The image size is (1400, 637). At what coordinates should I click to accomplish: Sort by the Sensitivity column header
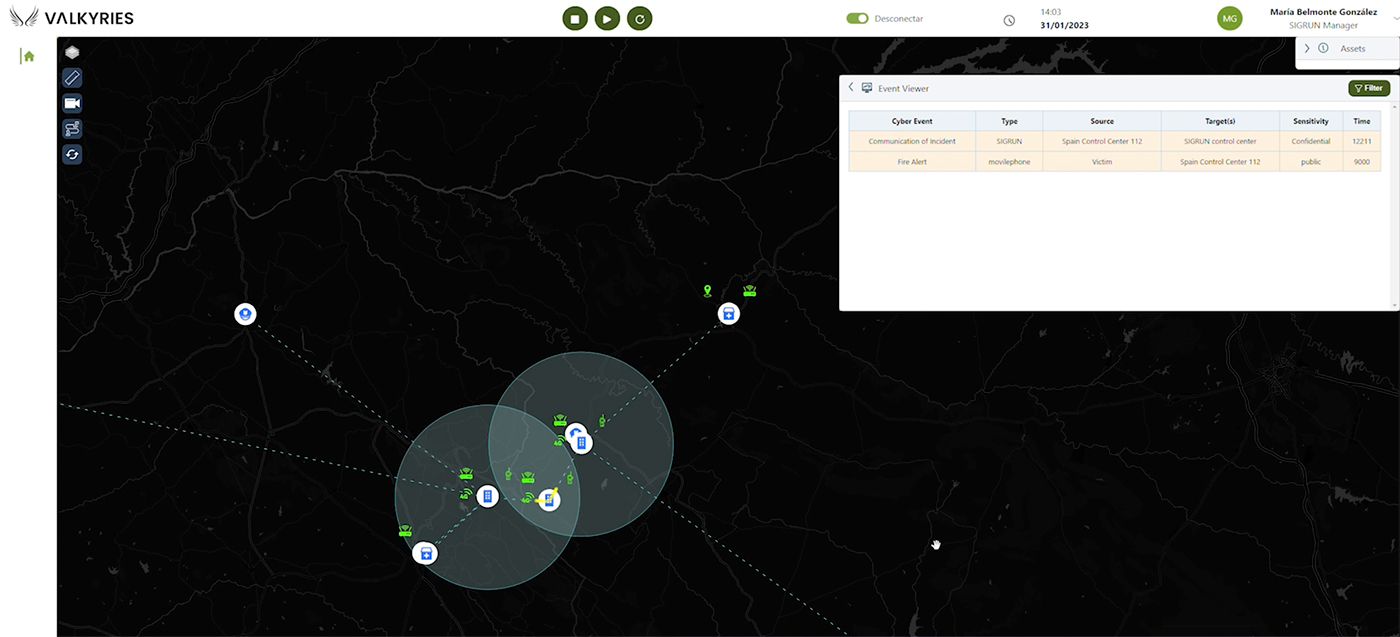click(x=1310, y=121)
